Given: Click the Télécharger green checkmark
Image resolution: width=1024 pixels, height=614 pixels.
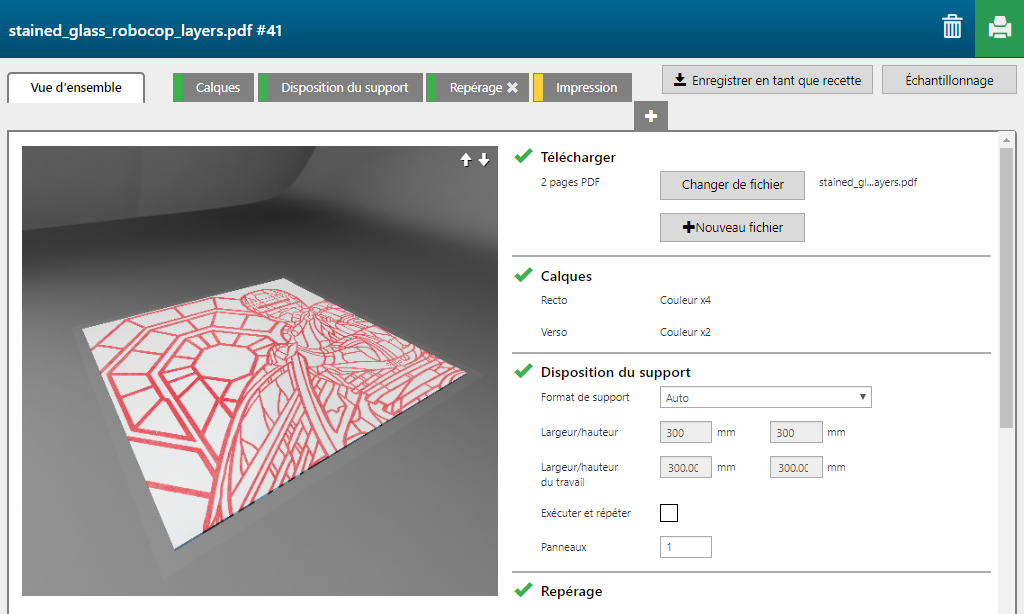Looking at the screenshot, I should (523, 156).
